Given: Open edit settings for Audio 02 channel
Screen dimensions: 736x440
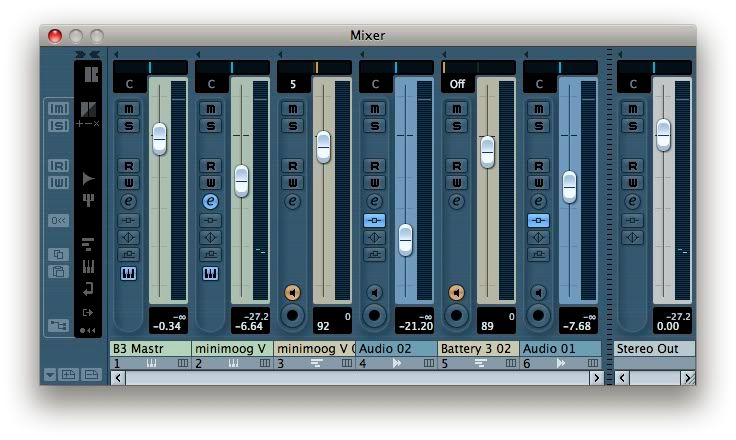Looking at the screenshot, I should point(375,201).
